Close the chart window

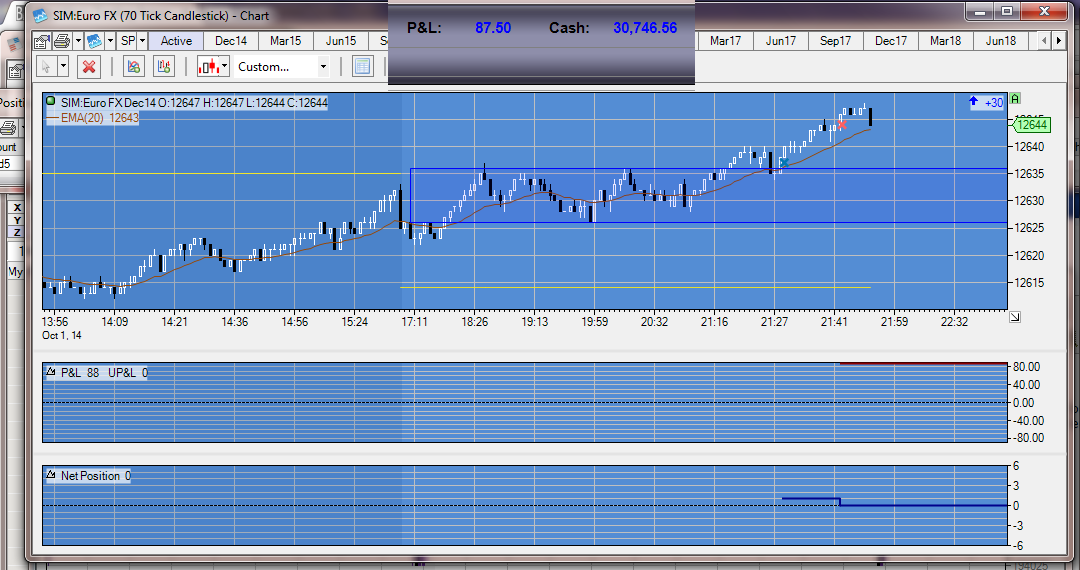click(1044, 12)
